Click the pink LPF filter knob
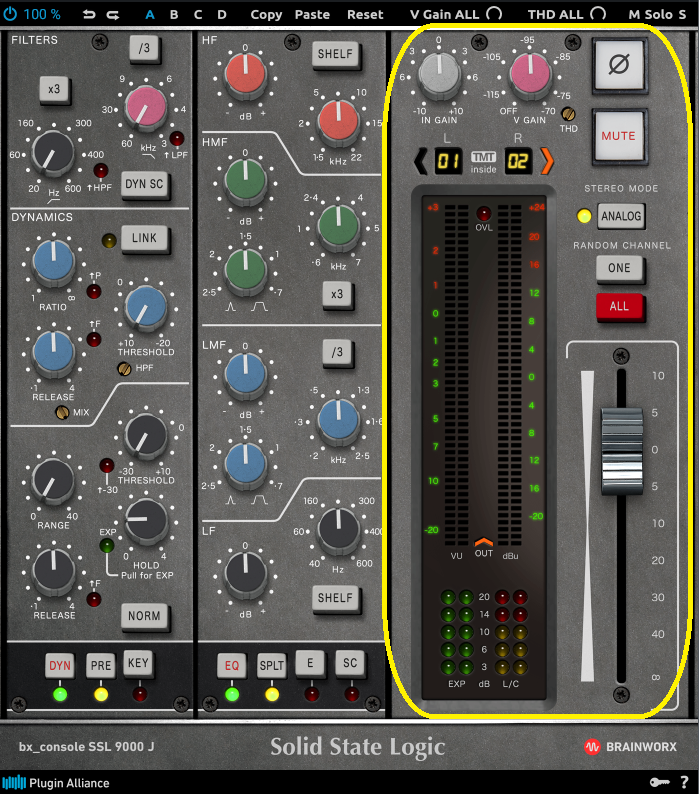This screenshot has width=699, height=794. pyautogui.click(x=145, y=106)
